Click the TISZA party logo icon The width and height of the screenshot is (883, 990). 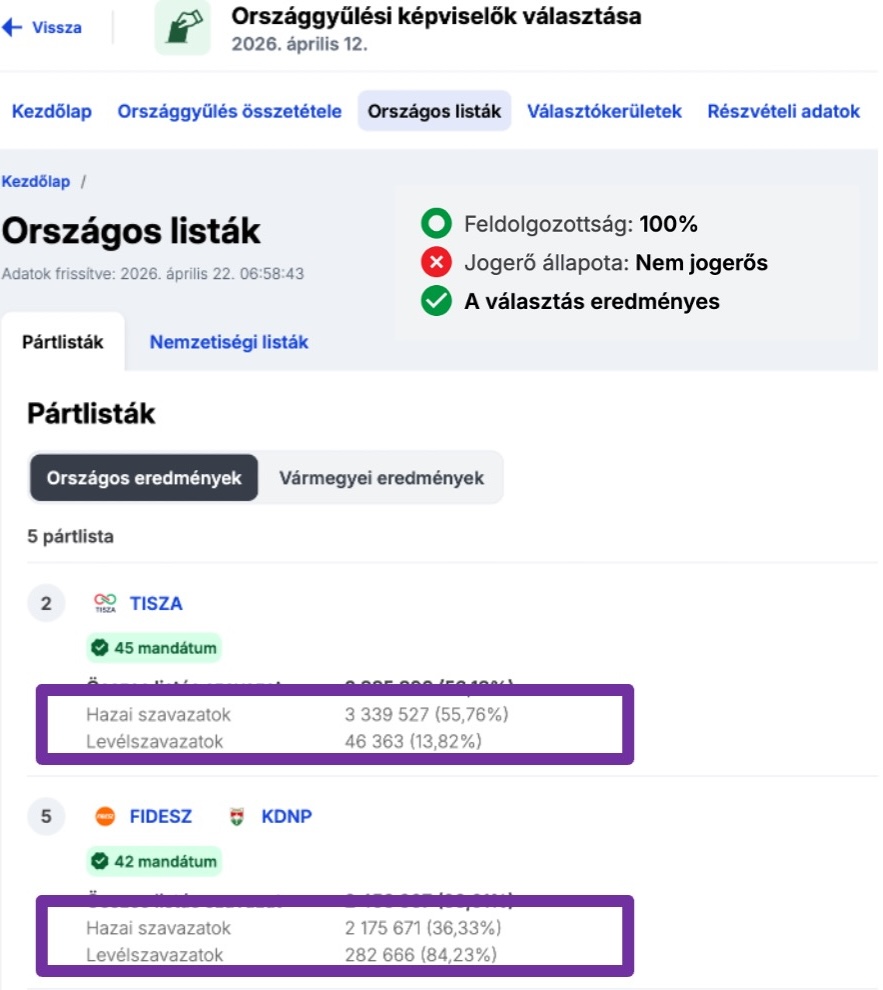105,603
